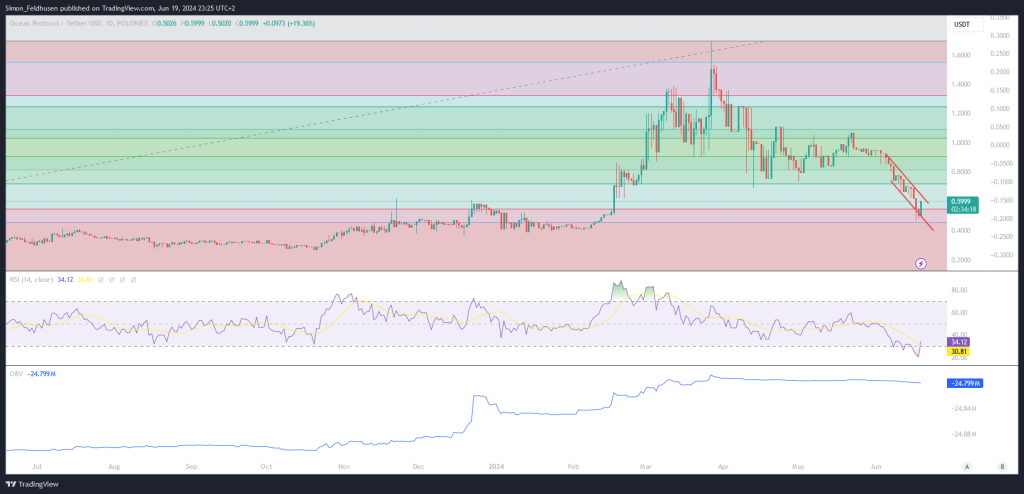Click the Mar label on time axis
1024x494 pixels.
point(647,467)
